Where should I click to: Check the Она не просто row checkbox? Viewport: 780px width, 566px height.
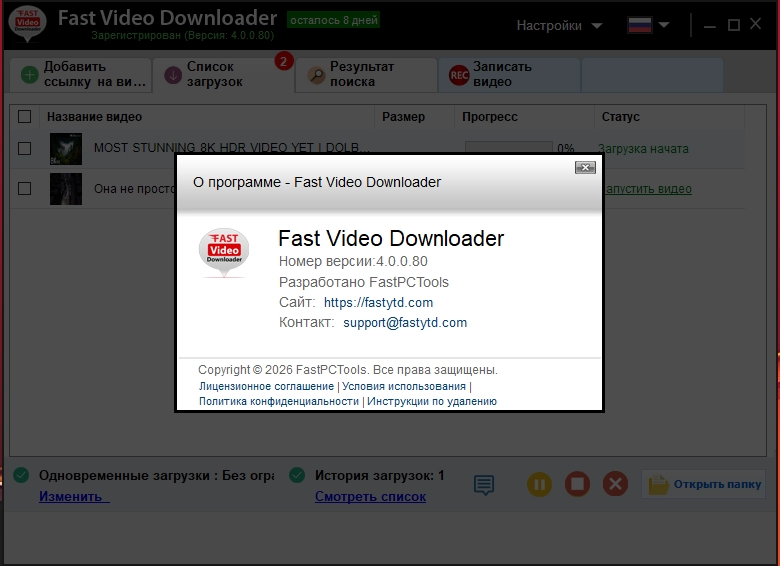[24, 189]
